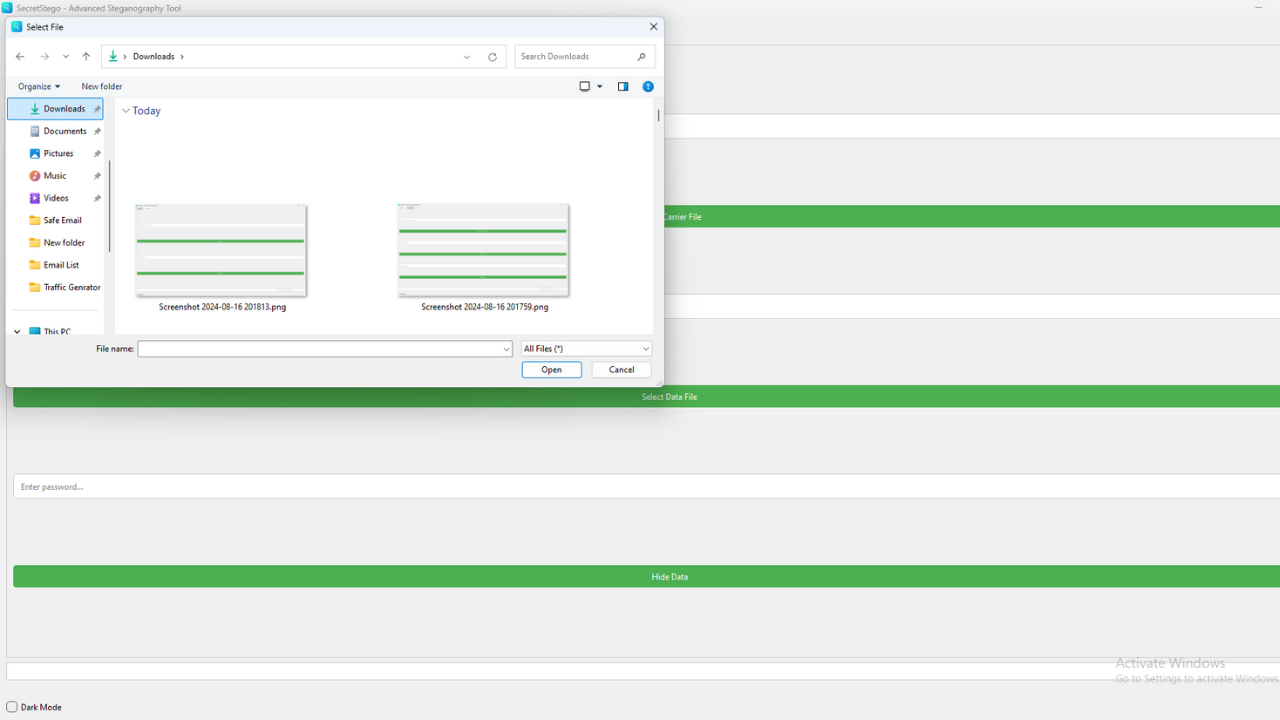Click the back navigation arrow
Screen dimensions: 1280x720
coord(19,56)
